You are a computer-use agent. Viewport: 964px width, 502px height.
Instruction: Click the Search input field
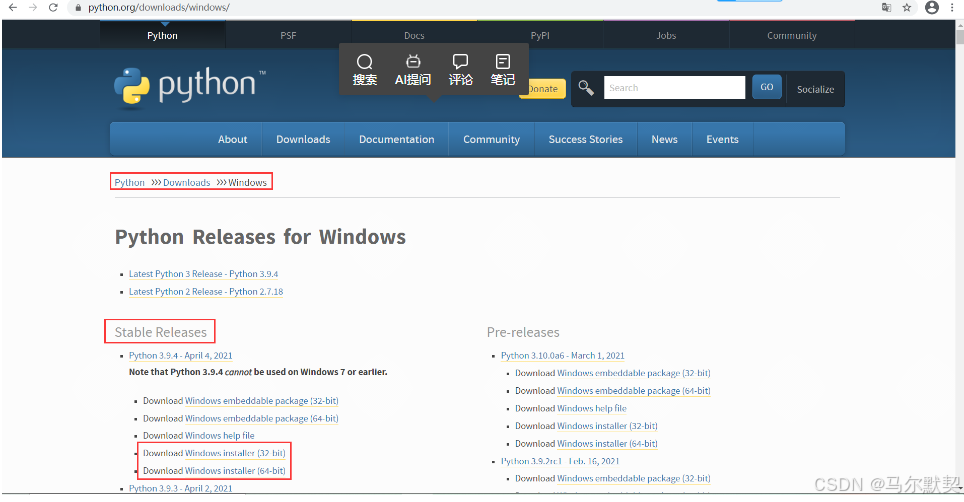pos(674,87)
